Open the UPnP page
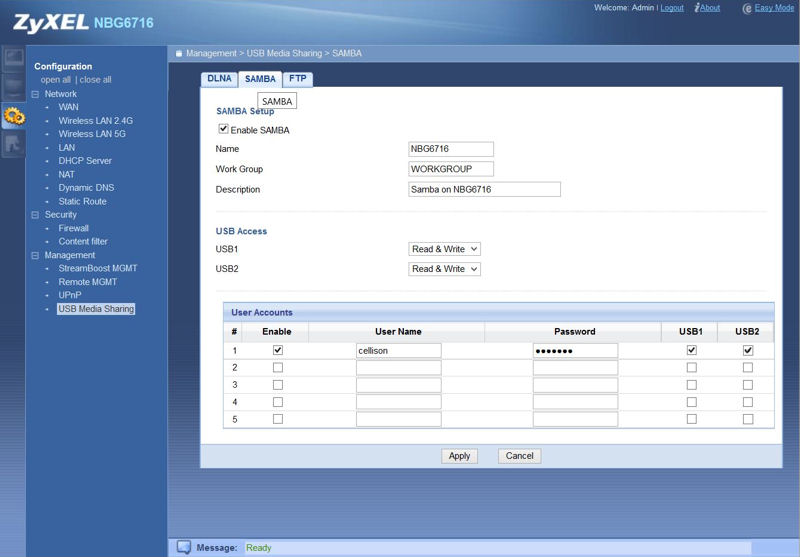The image size is (800, 557). [x=69, y=295]
